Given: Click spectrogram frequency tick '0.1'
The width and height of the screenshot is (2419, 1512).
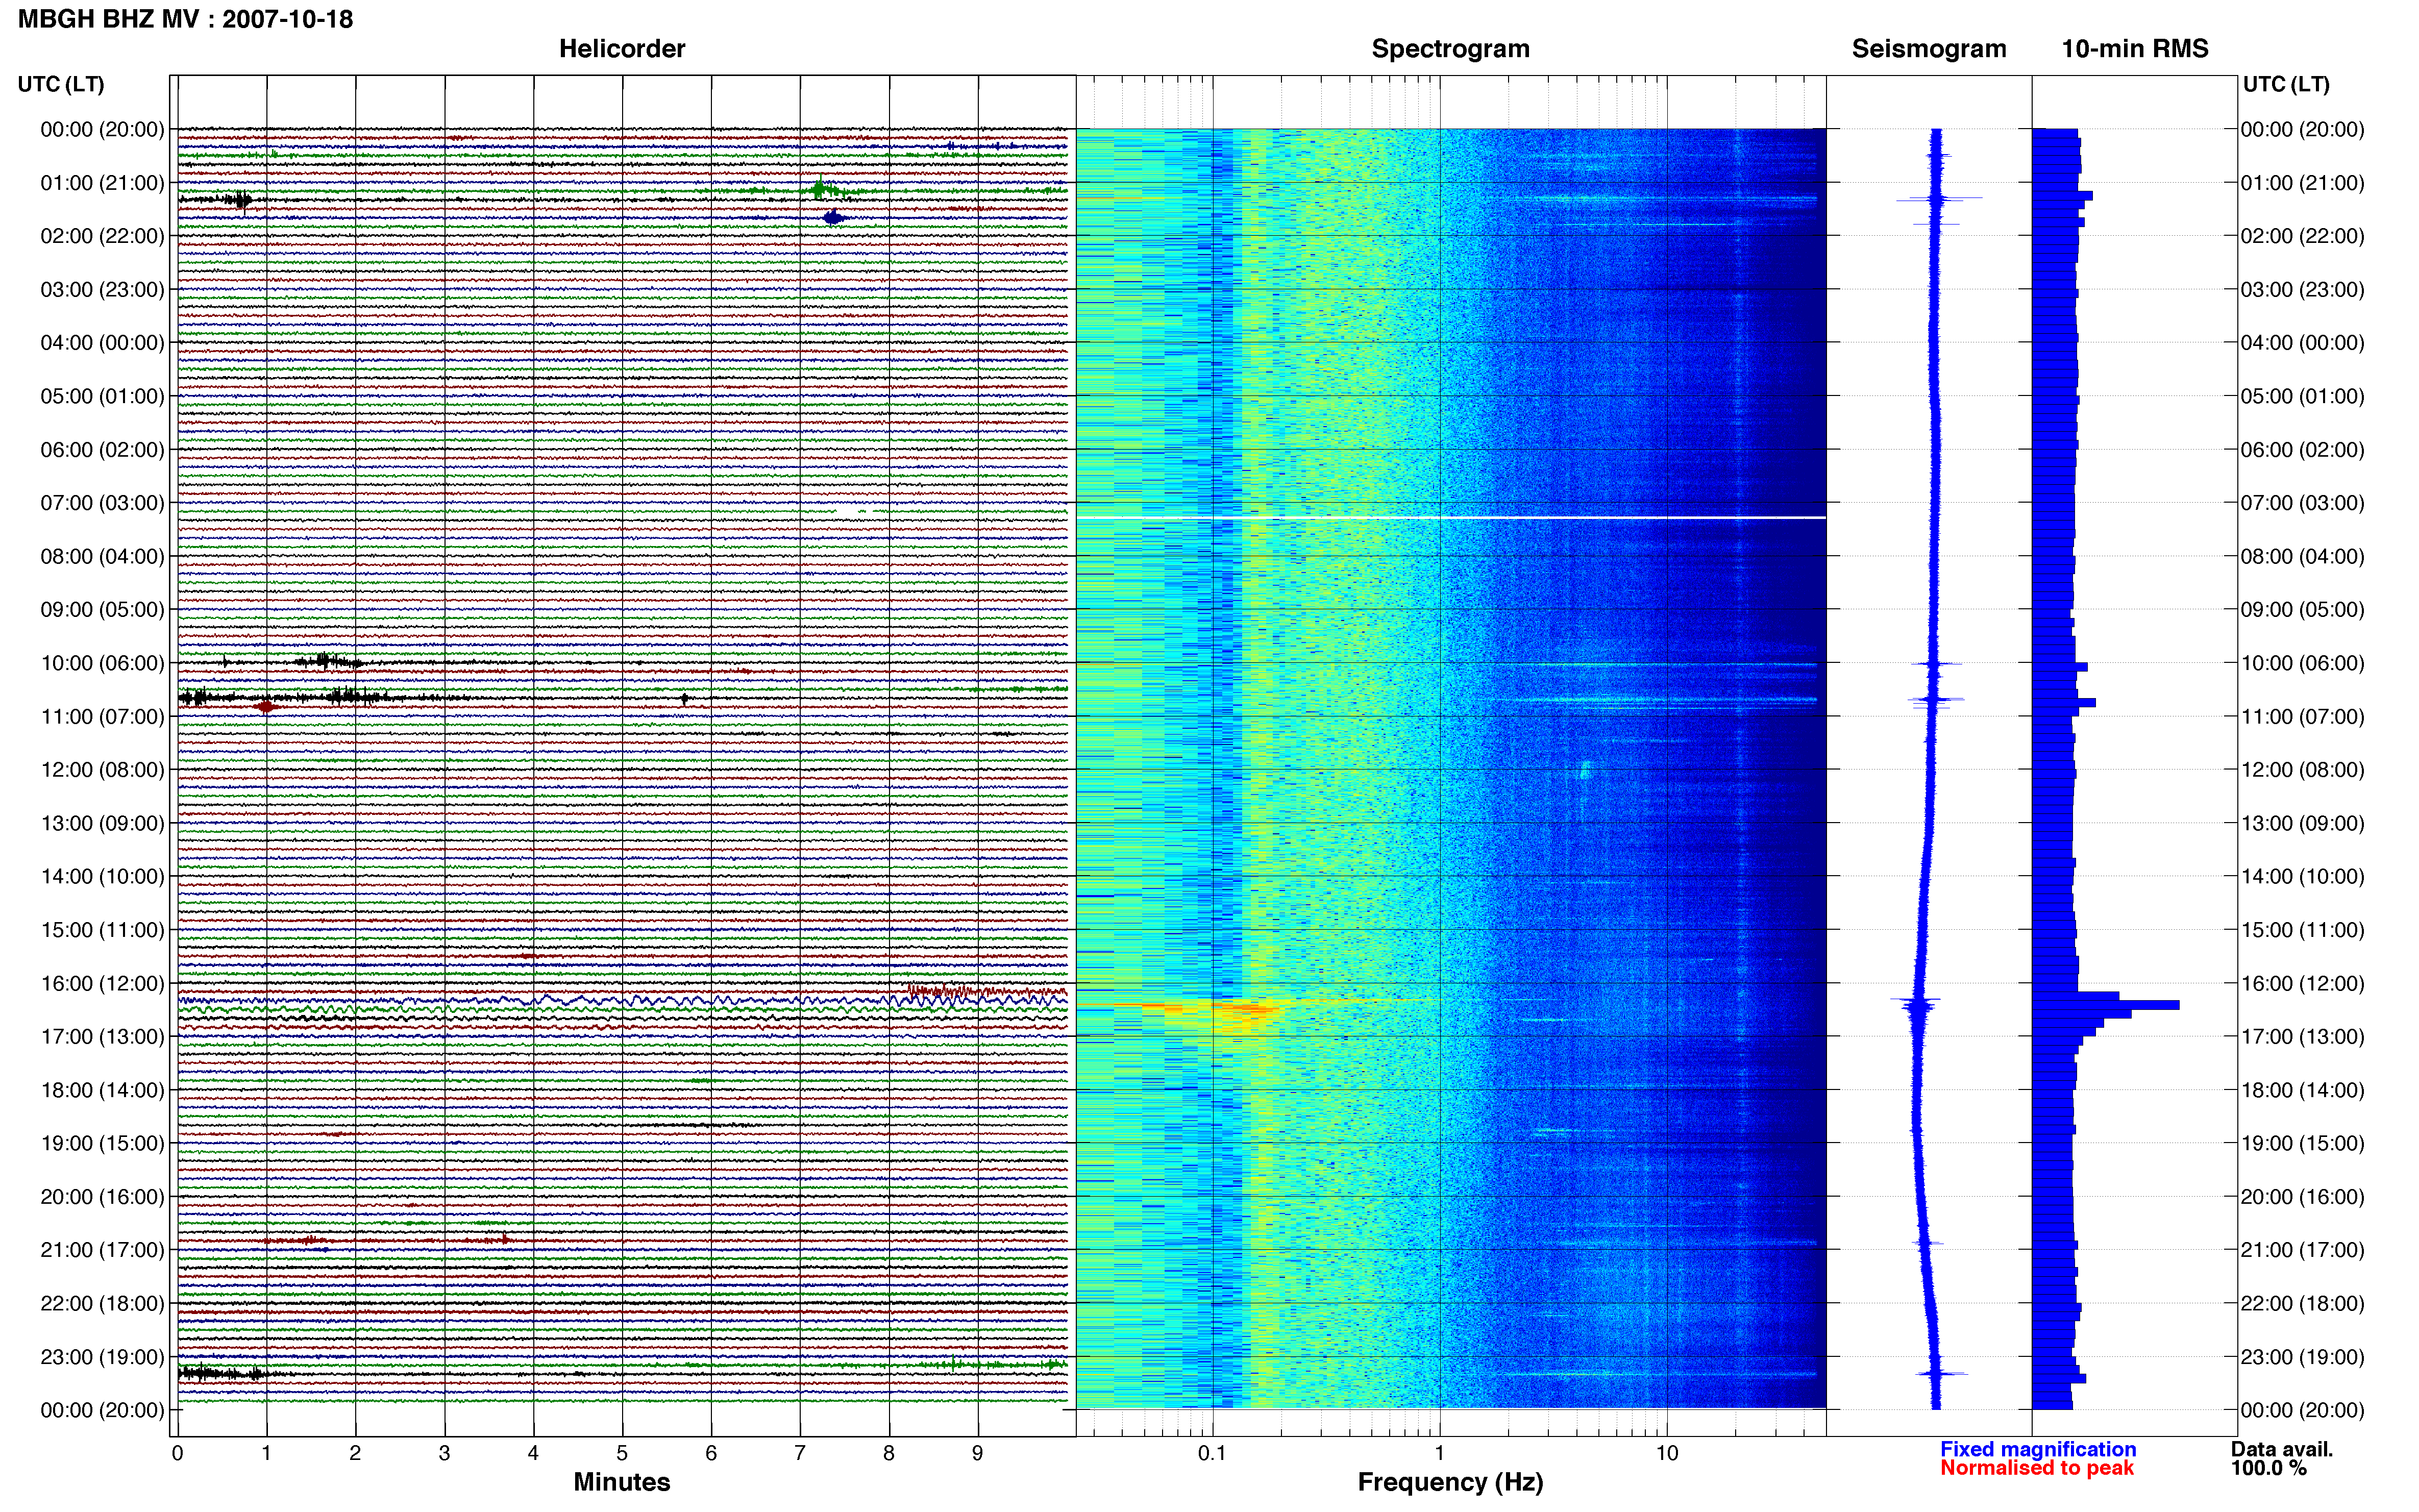Looking at the screenshot, I should point(1212,1453).
